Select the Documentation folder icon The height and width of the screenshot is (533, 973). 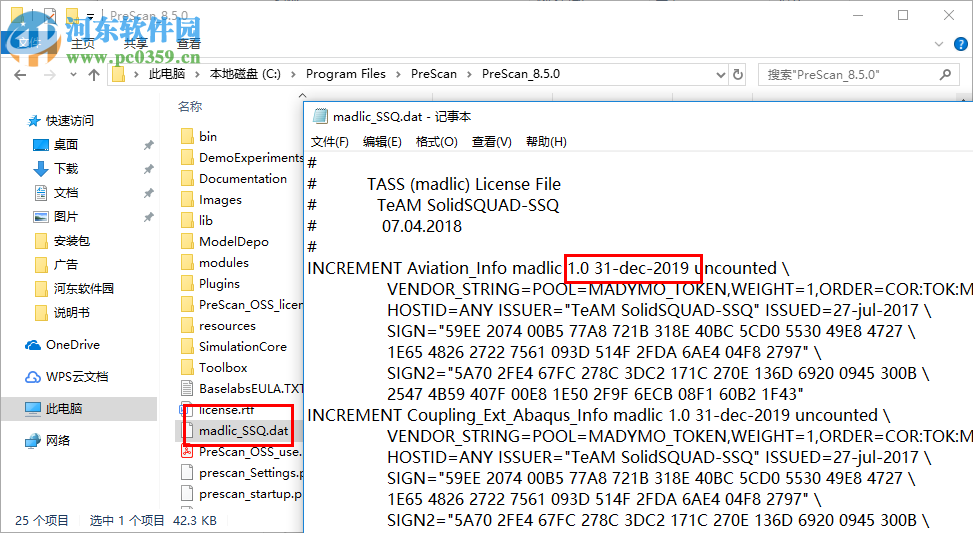[x=187, y=179]
